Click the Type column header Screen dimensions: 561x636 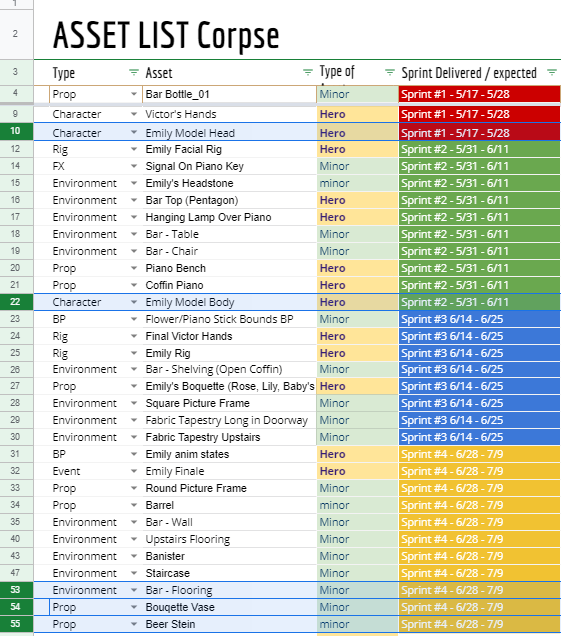tap(96, 73)
